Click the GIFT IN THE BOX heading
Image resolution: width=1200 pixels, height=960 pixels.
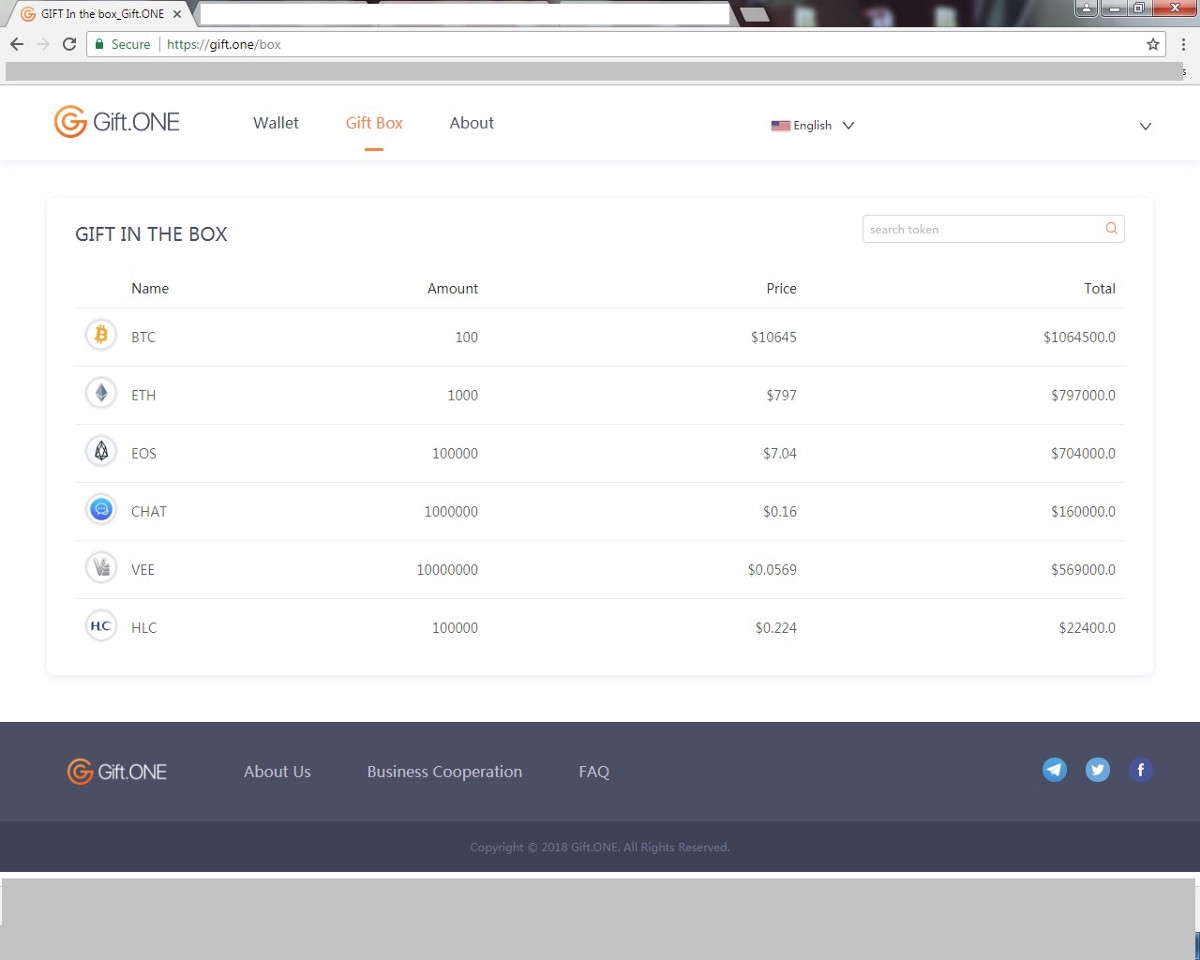[151, 234]
